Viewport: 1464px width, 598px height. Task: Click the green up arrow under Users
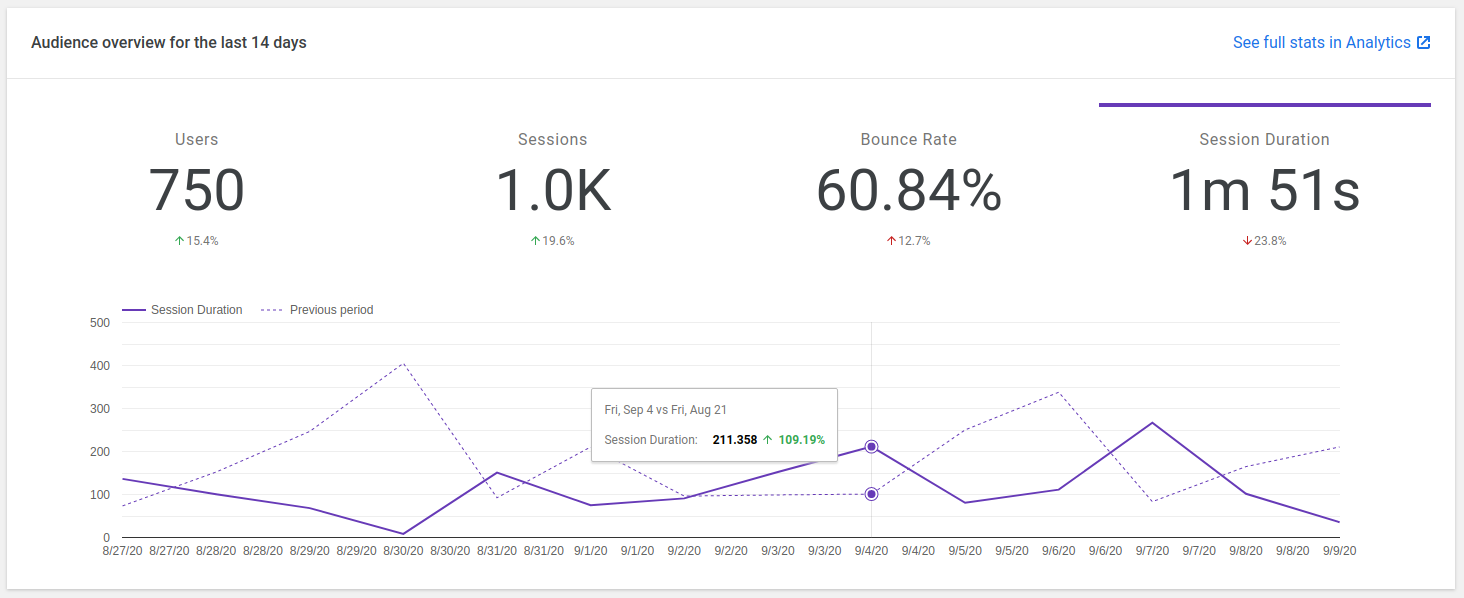click(180, 241)
